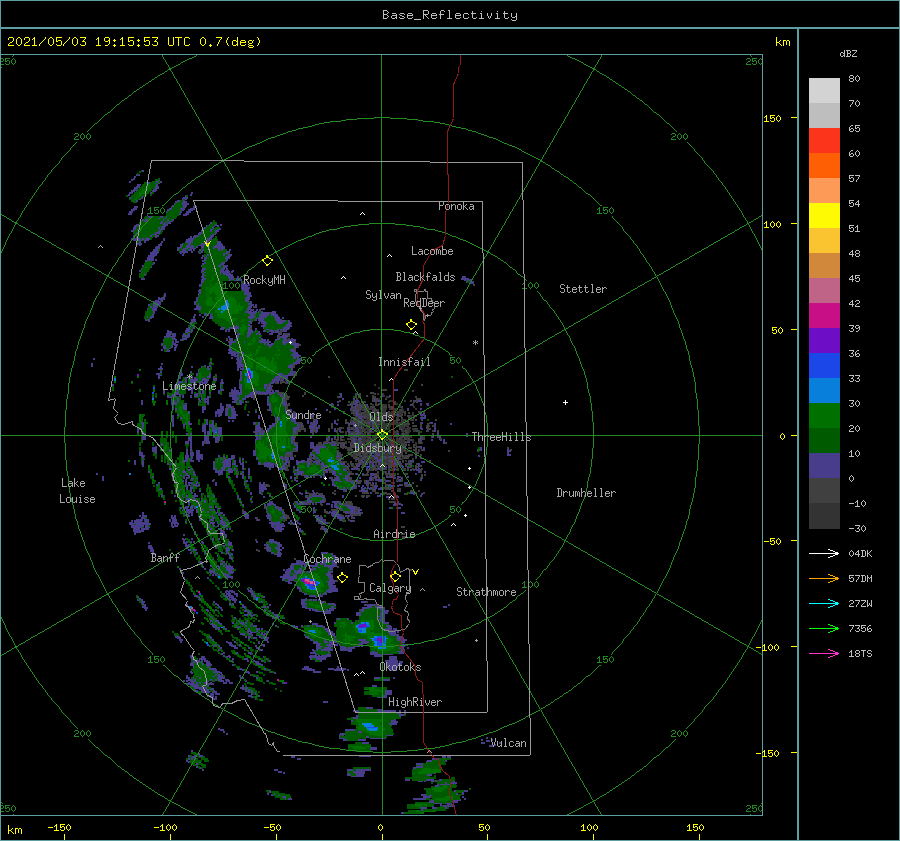Click the Okotoks label
Screen dimensions: 900x841
(x=400, y=666)
